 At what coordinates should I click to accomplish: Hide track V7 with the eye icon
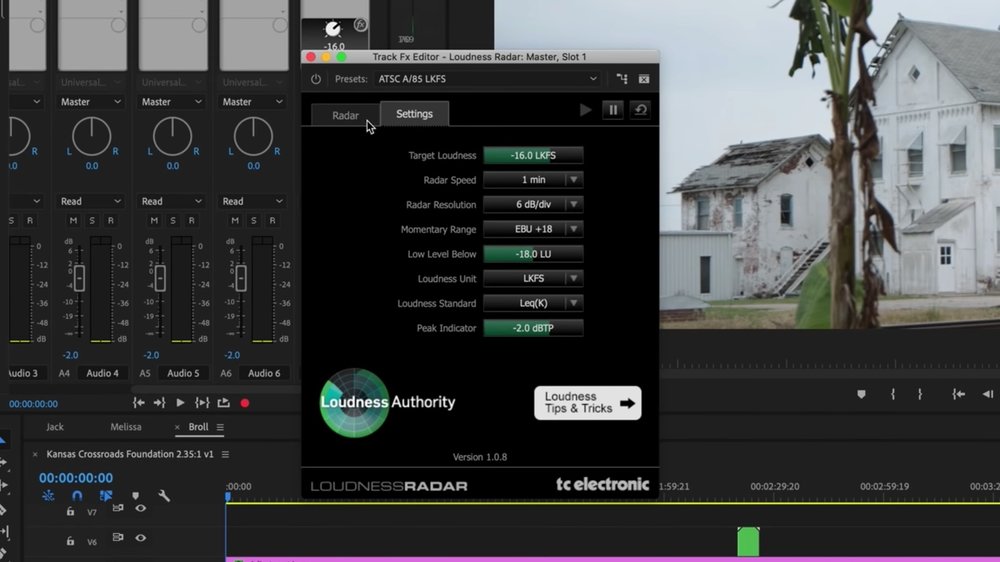[140, 508]
